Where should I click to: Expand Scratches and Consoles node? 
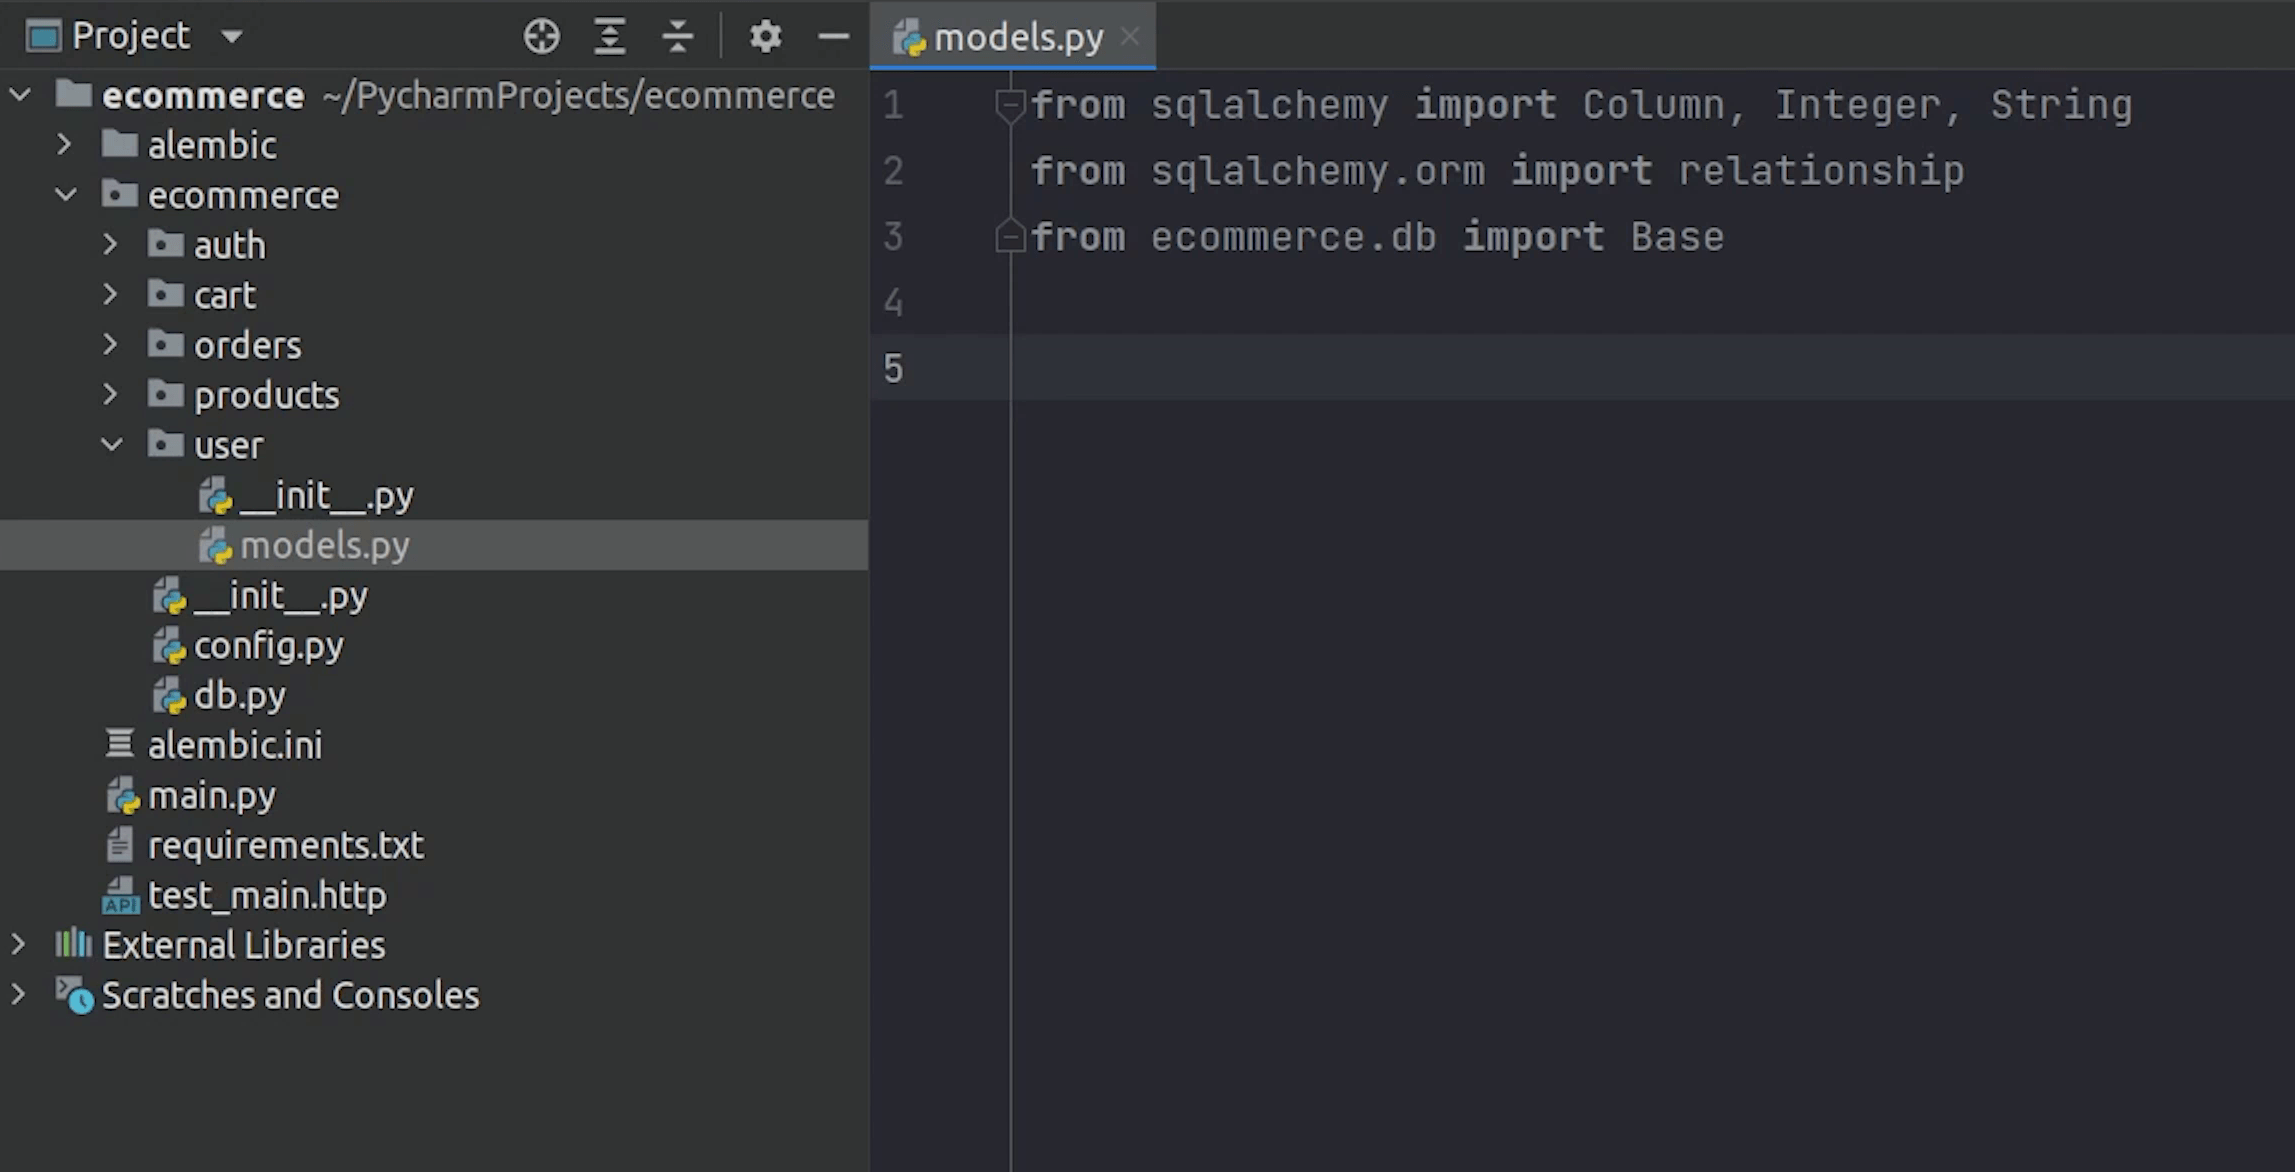pos(19,995)
